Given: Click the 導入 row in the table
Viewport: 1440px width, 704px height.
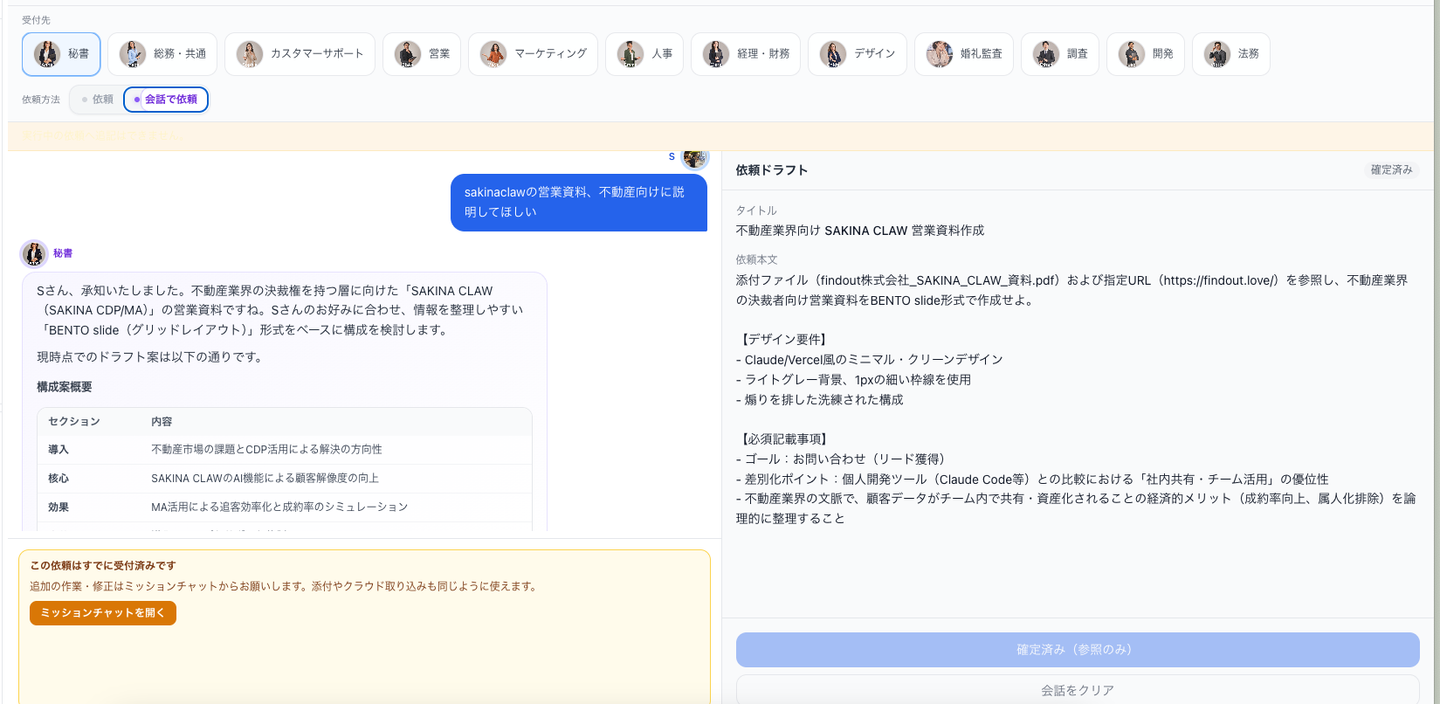Looking at the screenshot, I should click(x=285, y=450).
